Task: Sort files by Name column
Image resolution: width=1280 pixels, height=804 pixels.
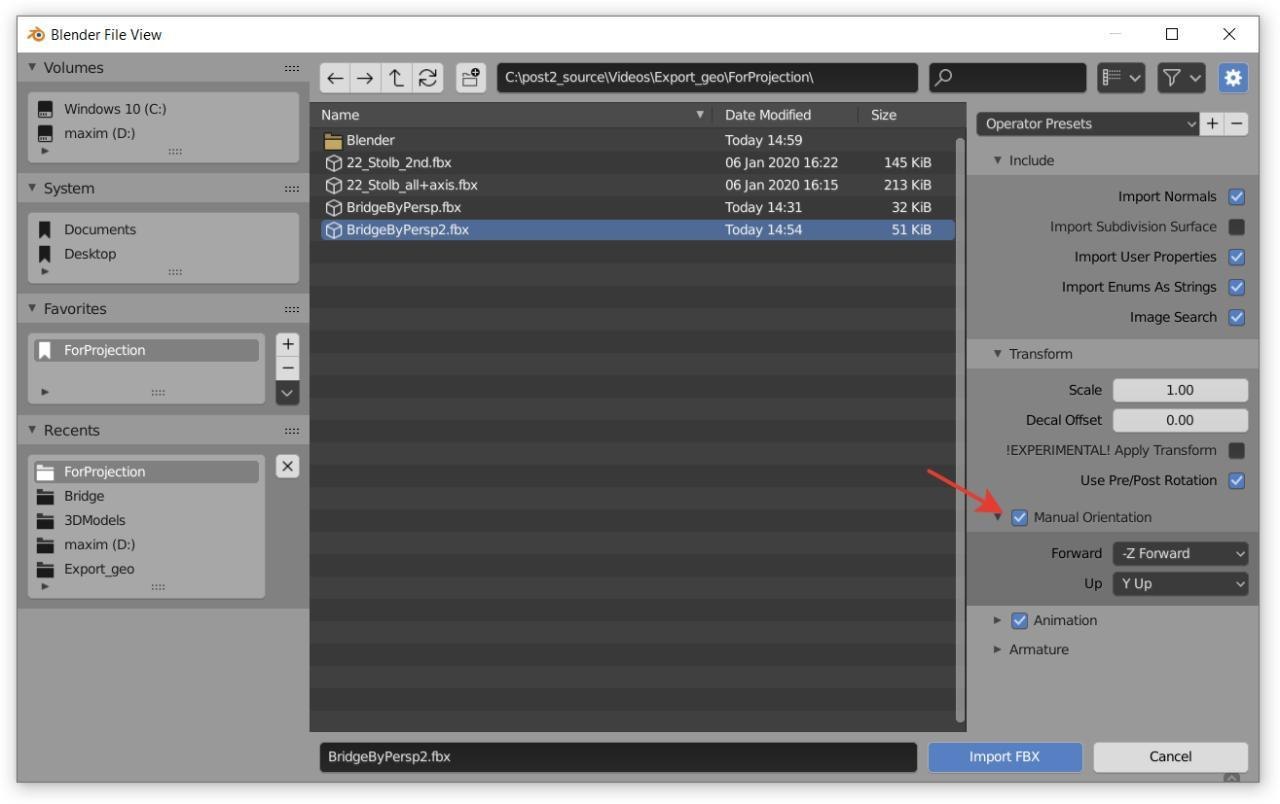Action: point(512,115)
